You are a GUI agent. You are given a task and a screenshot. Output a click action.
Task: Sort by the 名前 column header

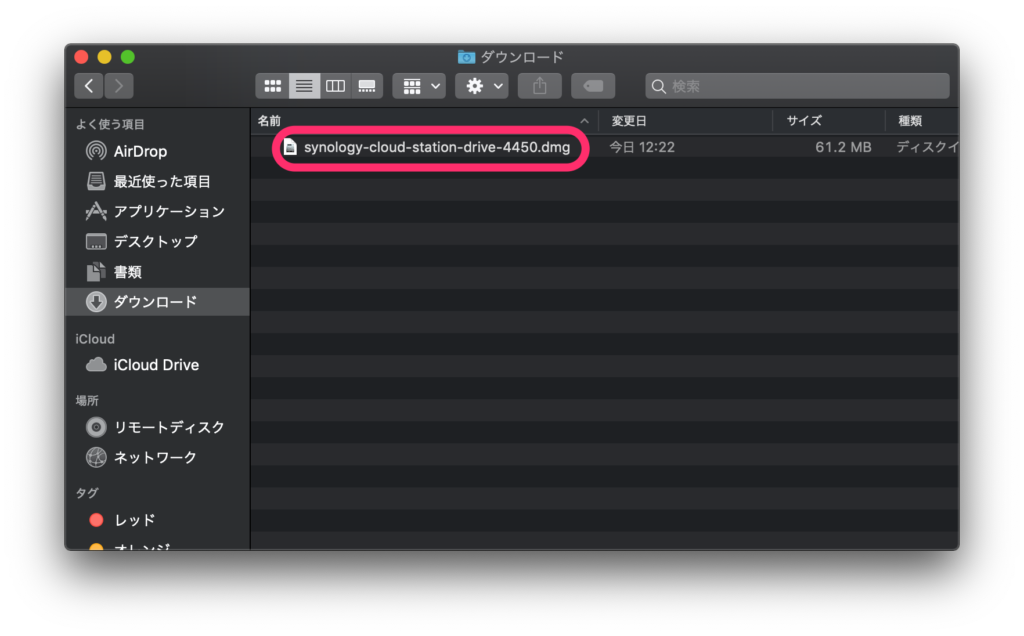point(270,121)
